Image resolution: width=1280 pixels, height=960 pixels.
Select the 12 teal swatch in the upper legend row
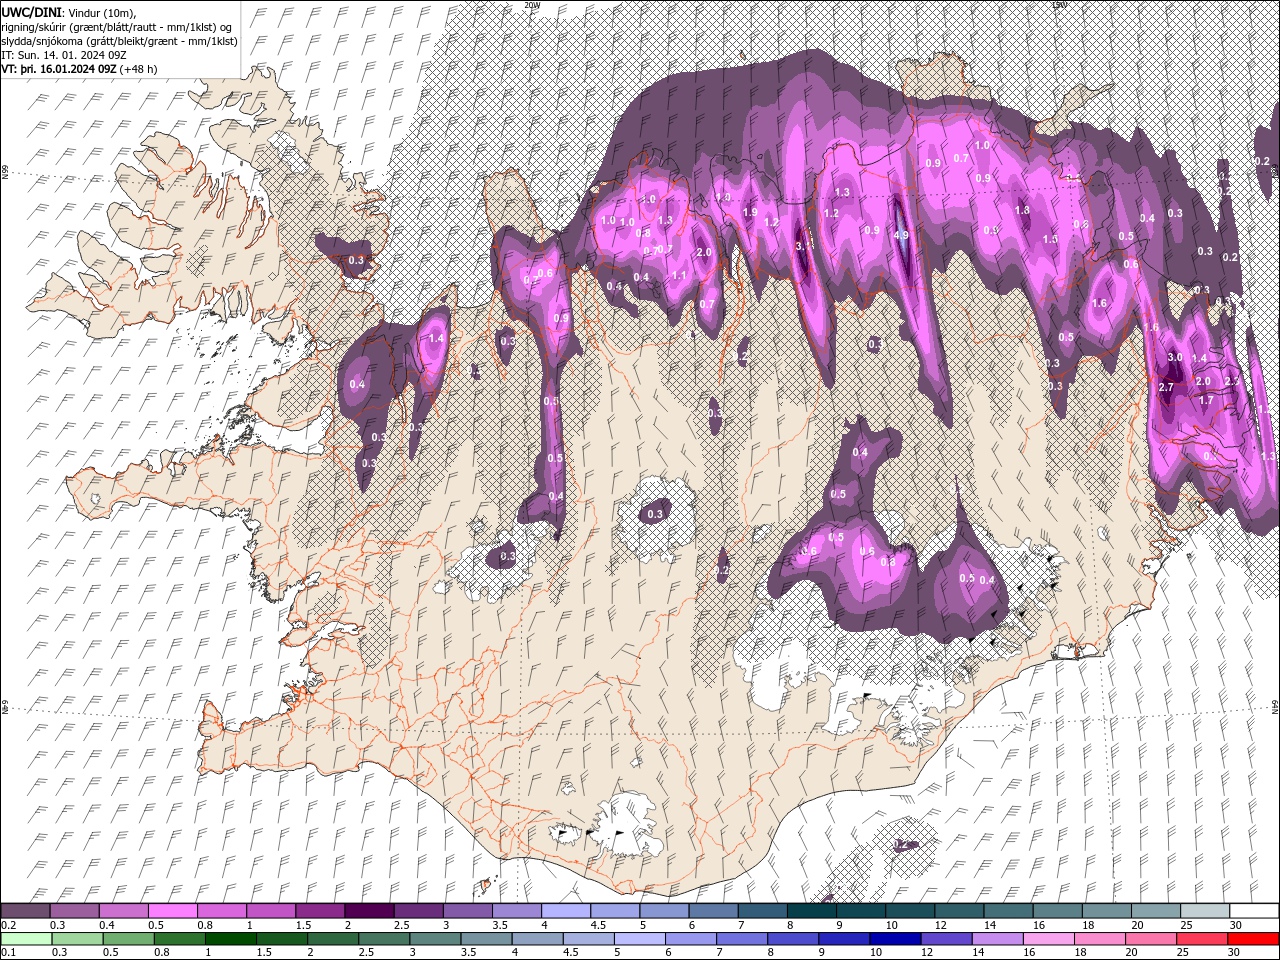coord(959,911)
